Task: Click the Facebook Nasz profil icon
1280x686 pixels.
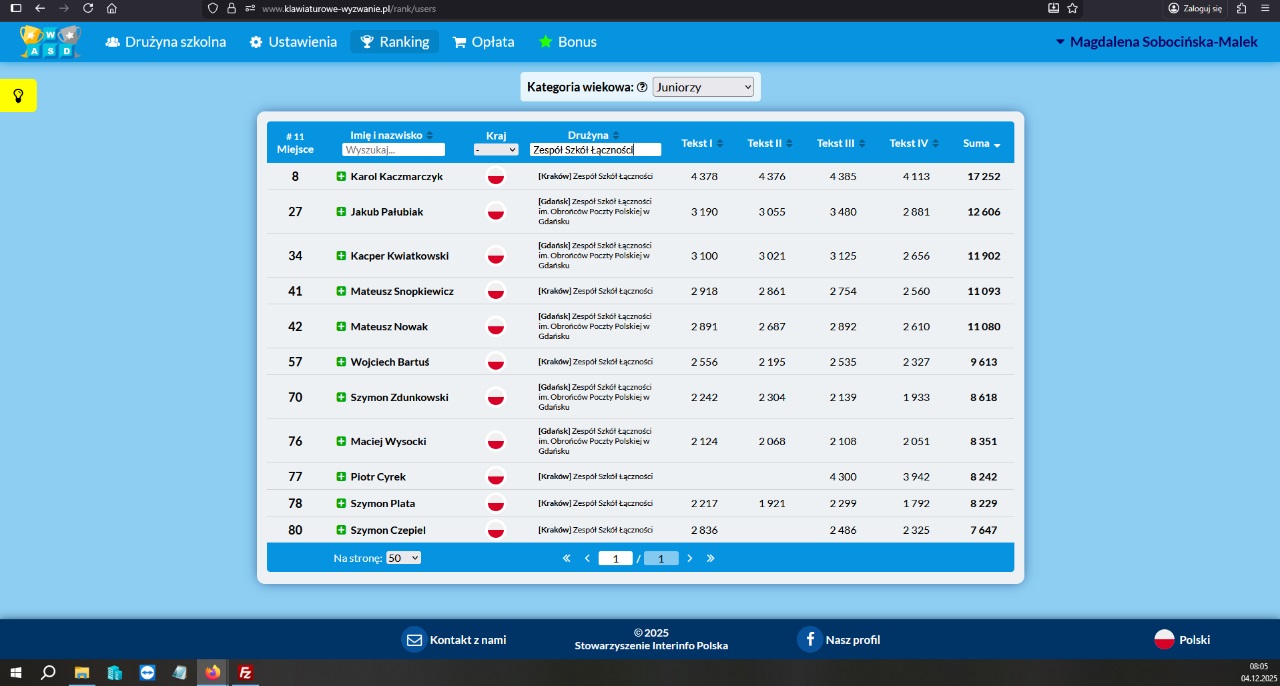Action: [809, 640]
